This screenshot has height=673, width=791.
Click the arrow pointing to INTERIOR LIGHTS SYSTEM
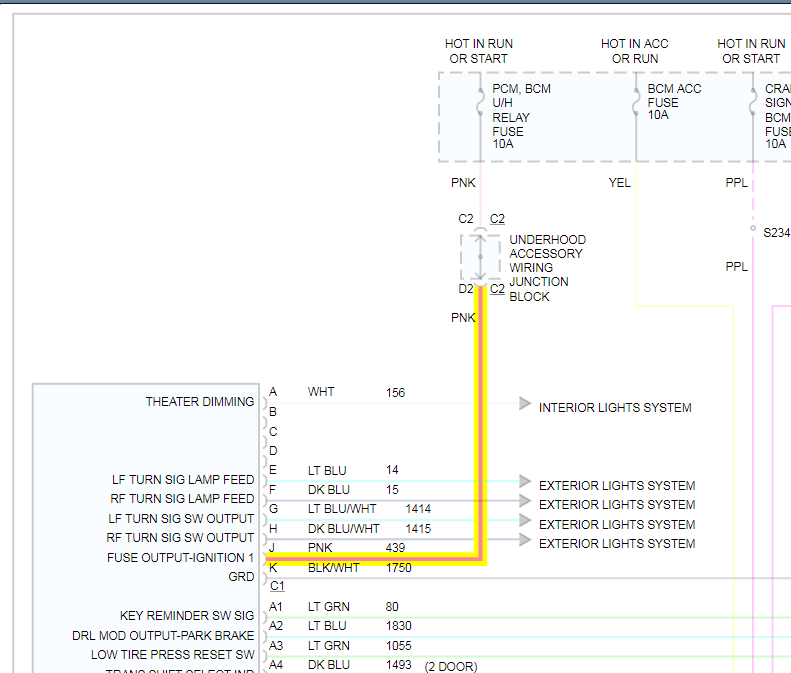pyautogui.click(x=525, y=404)
